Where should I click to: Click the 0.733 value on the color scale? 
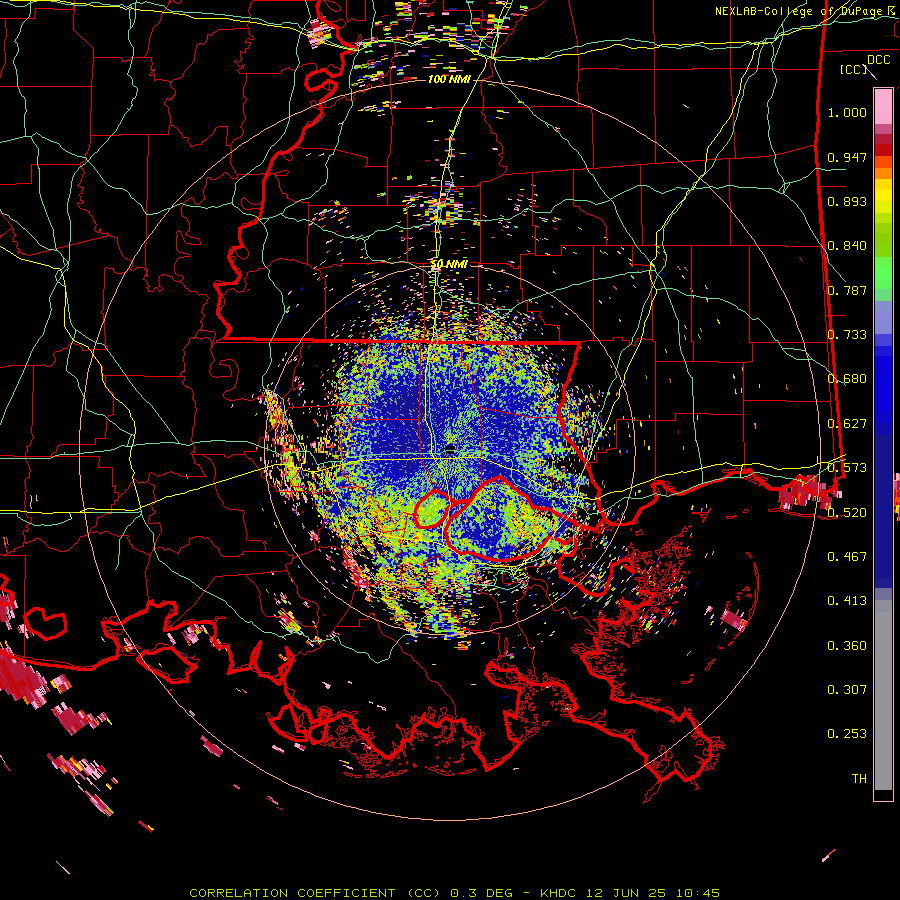click(x=847, y=335)
